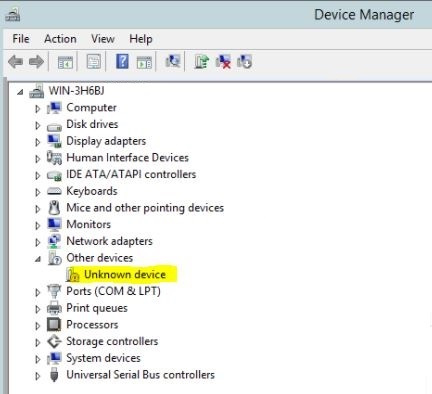Click the Disable device down-arrow icon
This screenshot has height=394, width=432.
(244, 62)
